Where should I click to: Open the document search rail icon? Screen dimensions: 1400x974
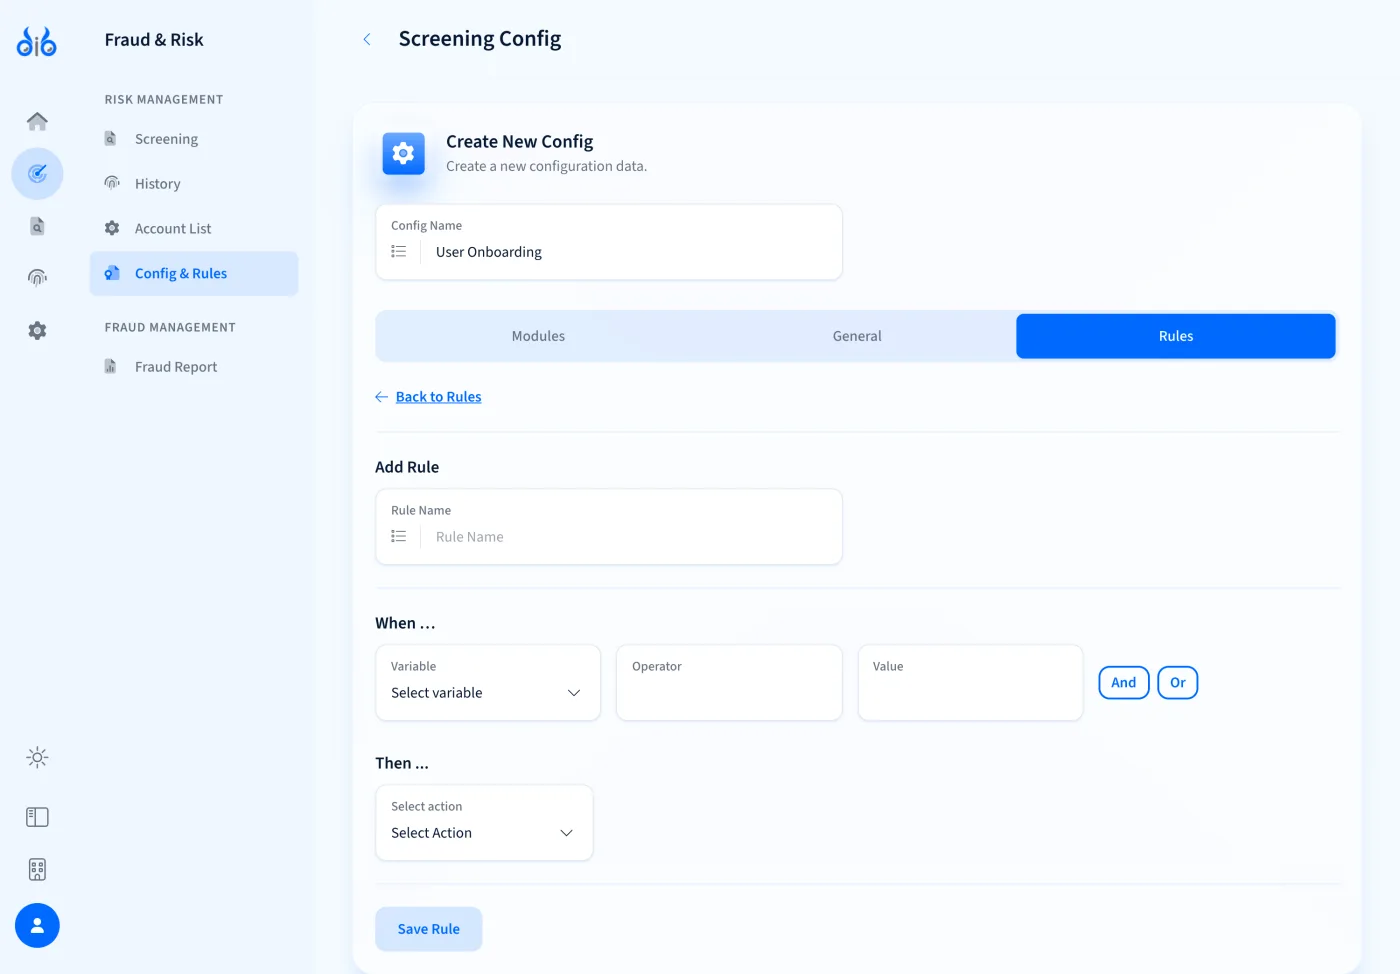point(37,226)
